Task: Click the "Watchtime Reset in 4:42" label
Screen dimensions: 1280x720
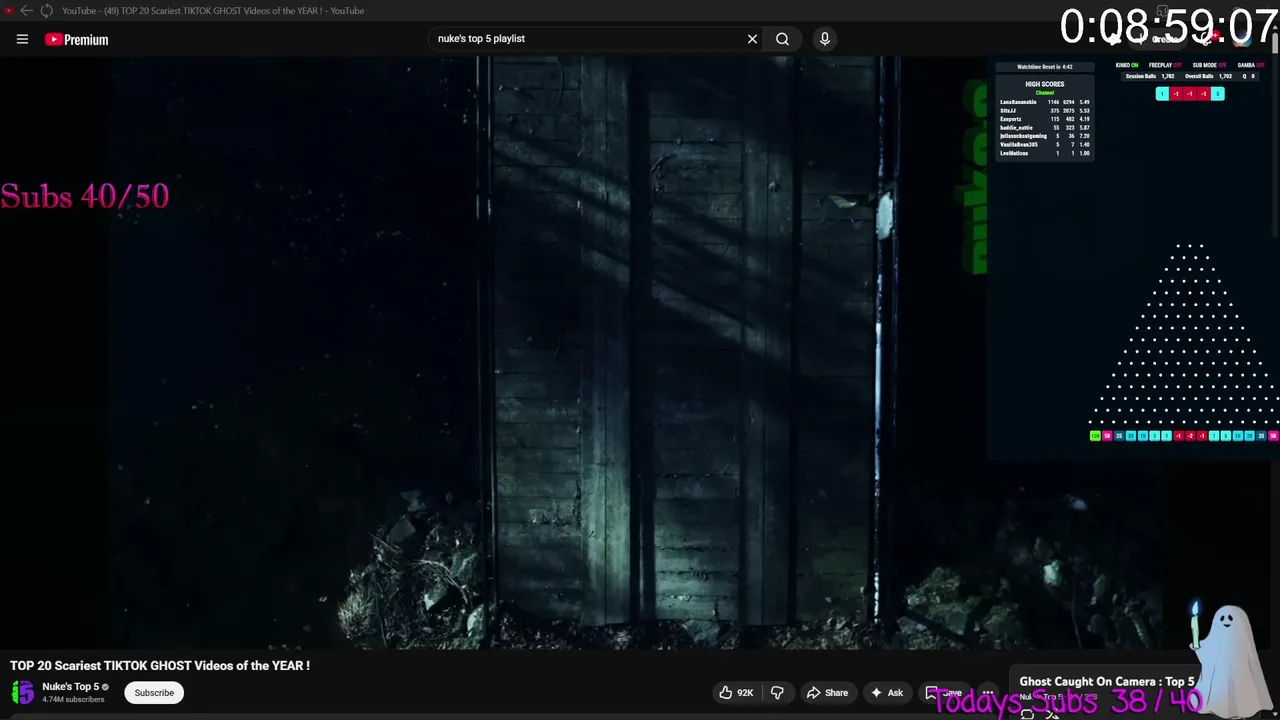Action: (1044, 67)
